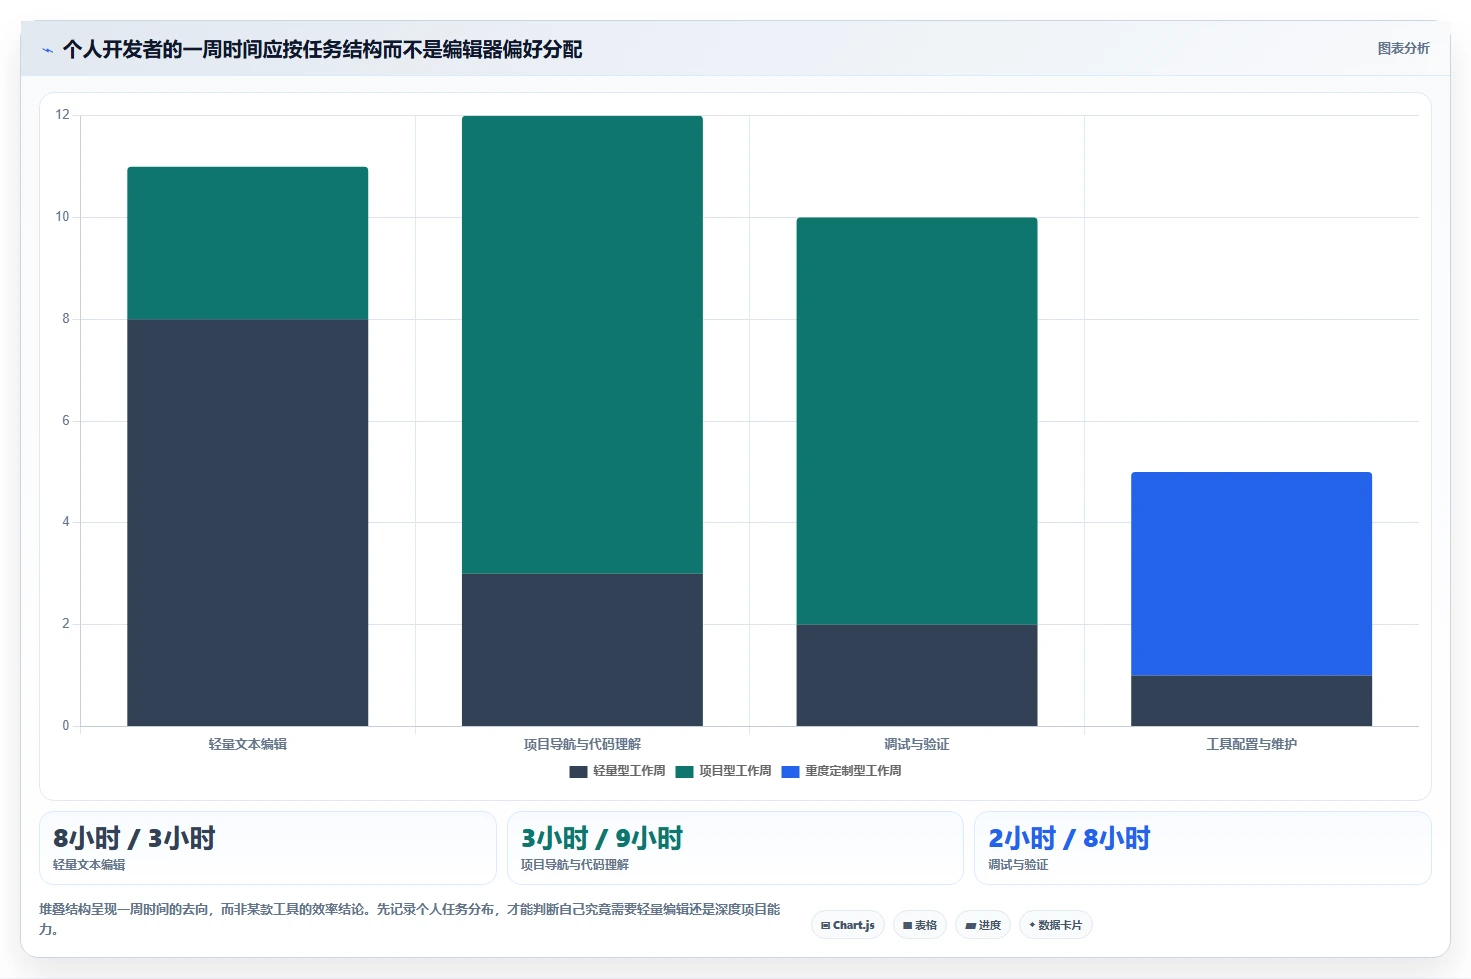Toggle the 轻量型工作周 legend item
The width and height of the screenshot is (1471, 979).
point(617,771)
